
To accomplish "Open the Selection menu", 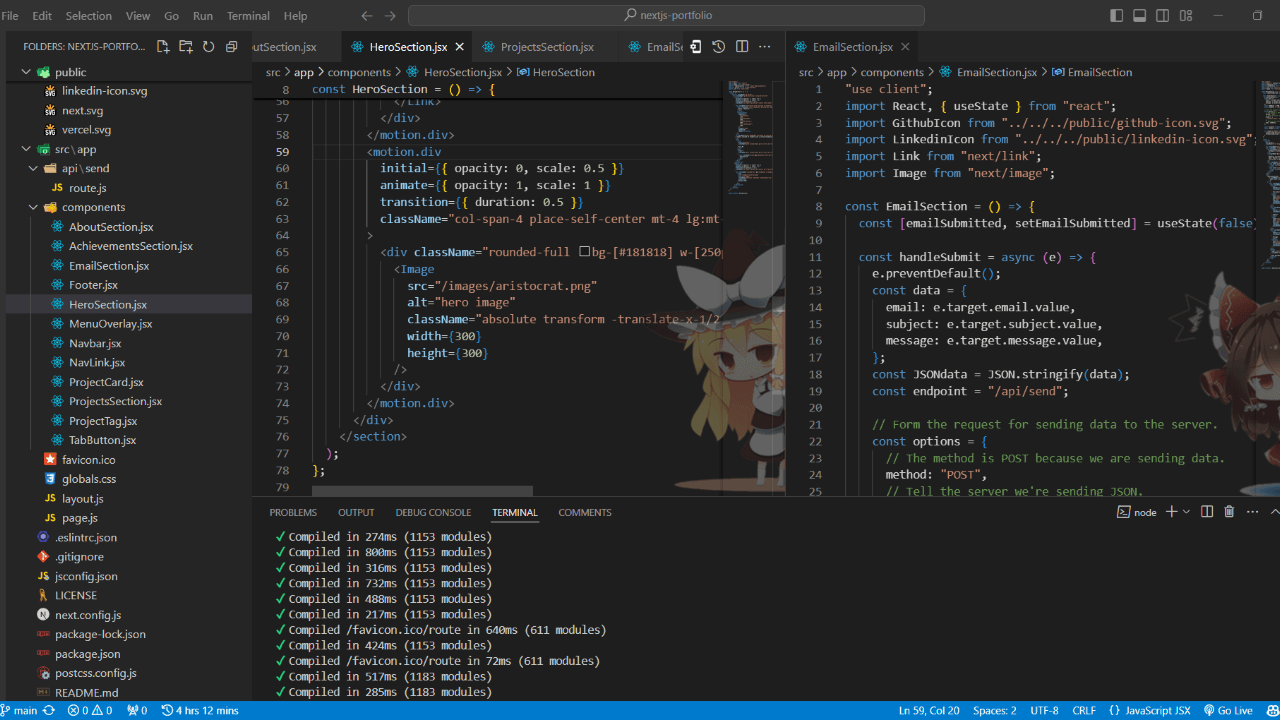I will [89, 16].
